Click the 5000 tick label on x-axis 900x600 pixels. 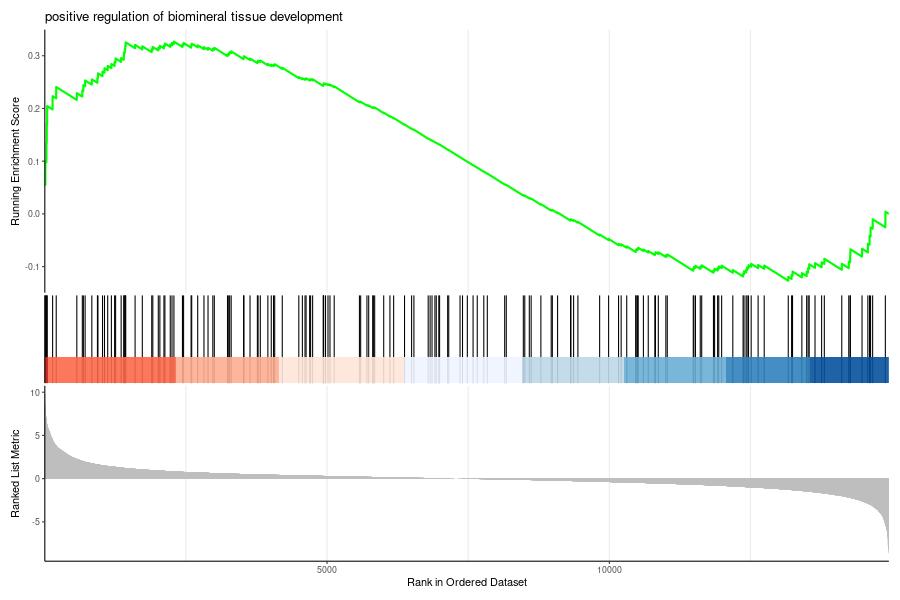(x=327, y=570)
